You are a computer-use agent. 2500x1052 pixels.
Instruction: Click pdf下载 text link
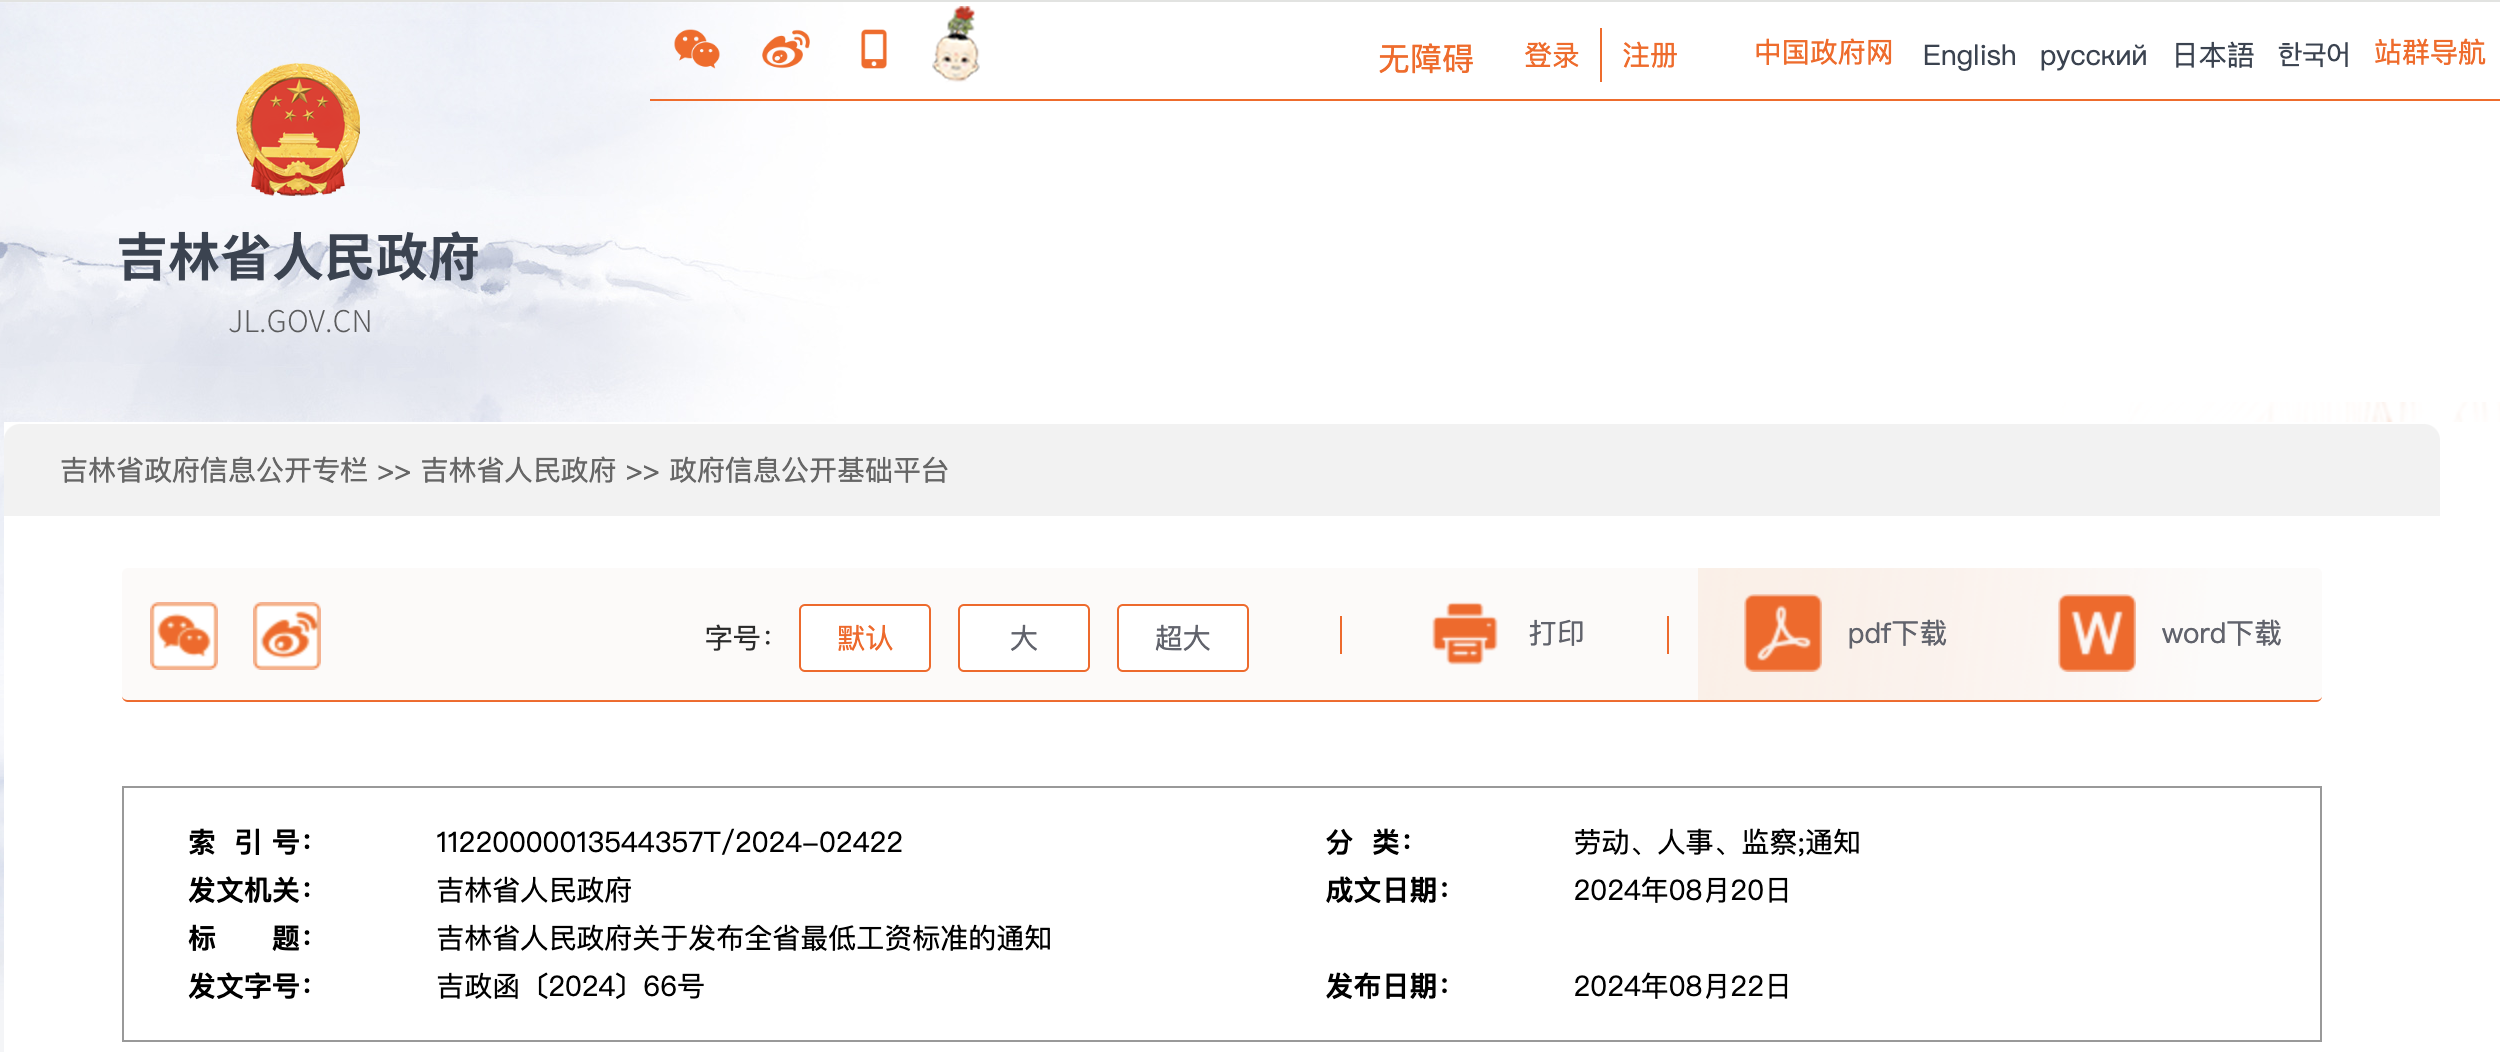pos(1897,633)
